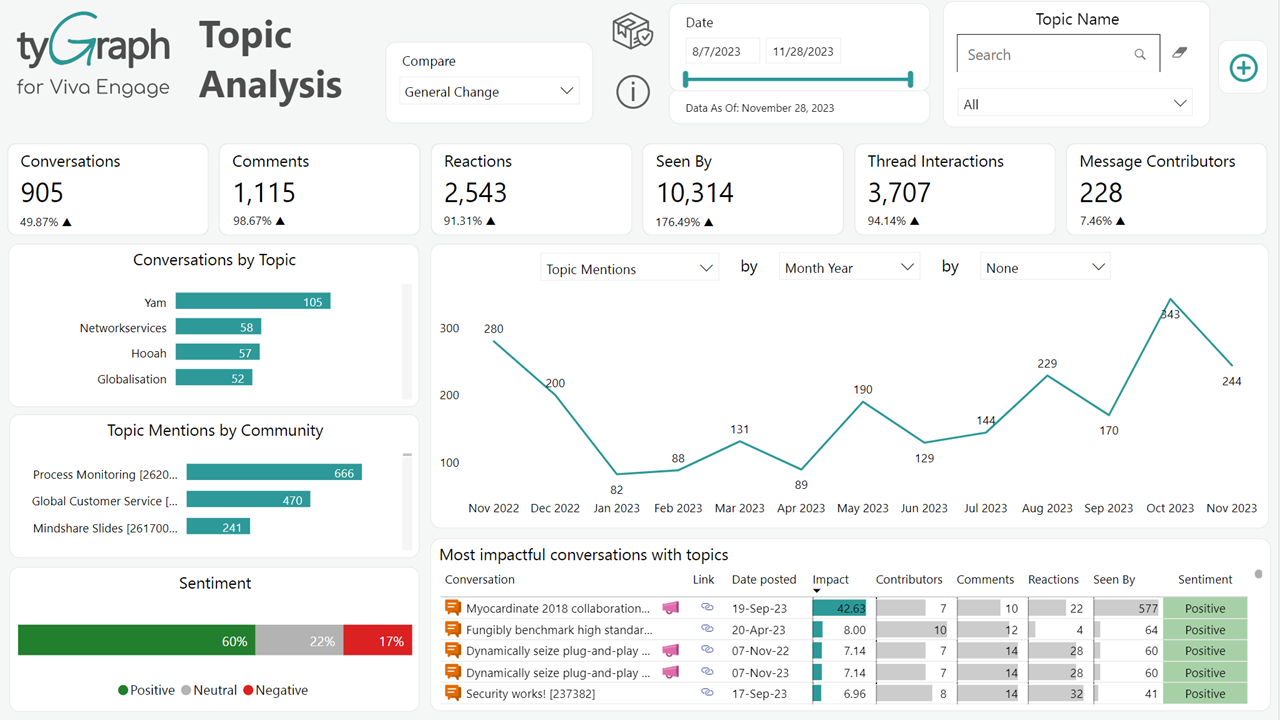Image resolution: width=1280 pixels, height=720 pixels.
Task: Sort table by Impact column header
Action: pyautogui.click(x=830, y=580)
